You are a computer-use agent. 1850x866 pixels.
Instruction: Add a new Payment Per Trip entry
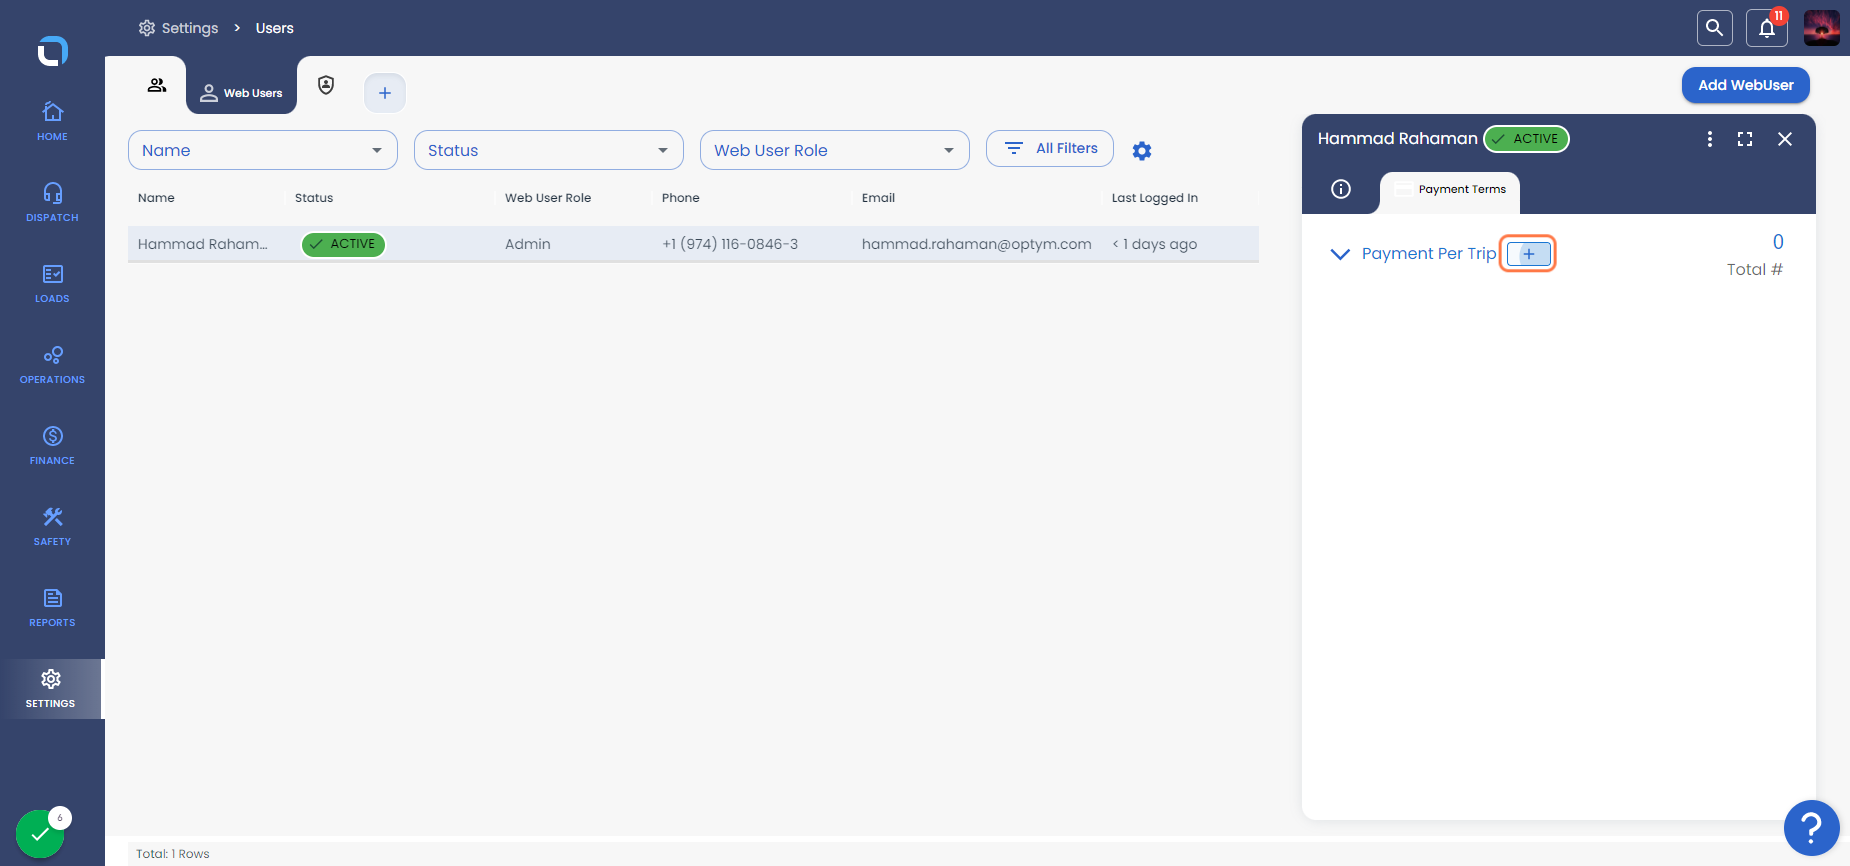(x=1528, y=254)
